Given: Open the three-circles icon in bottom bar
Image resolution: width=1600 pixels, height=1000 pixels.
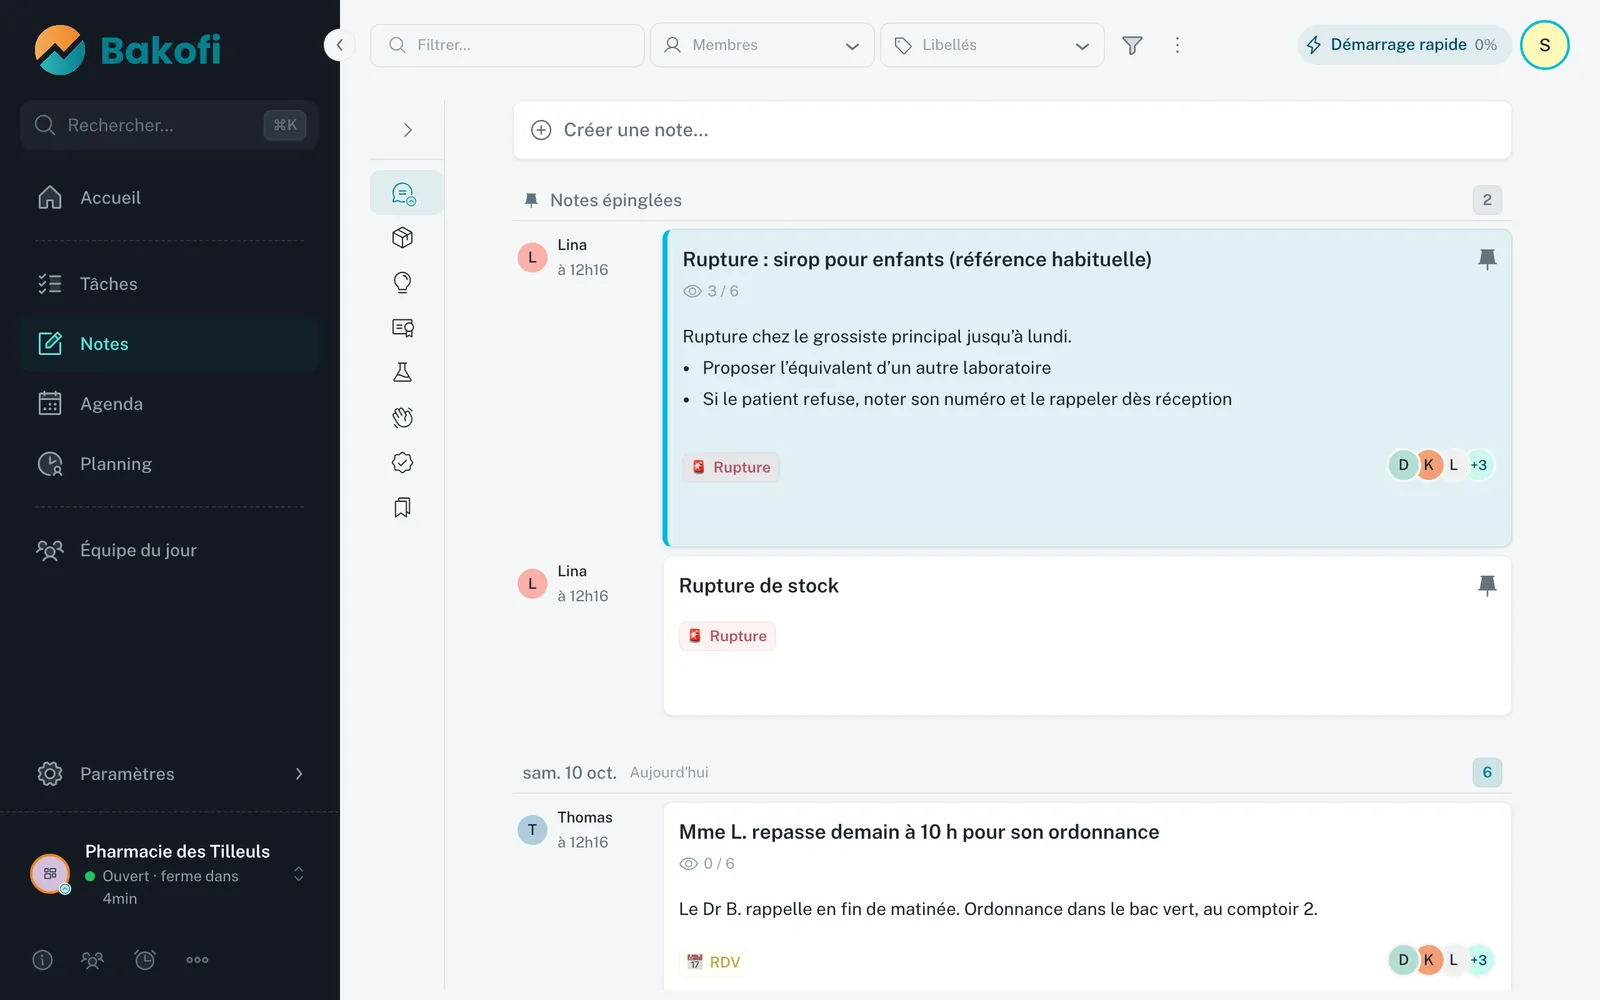Looking at the screenshot, I should [197, 960].
